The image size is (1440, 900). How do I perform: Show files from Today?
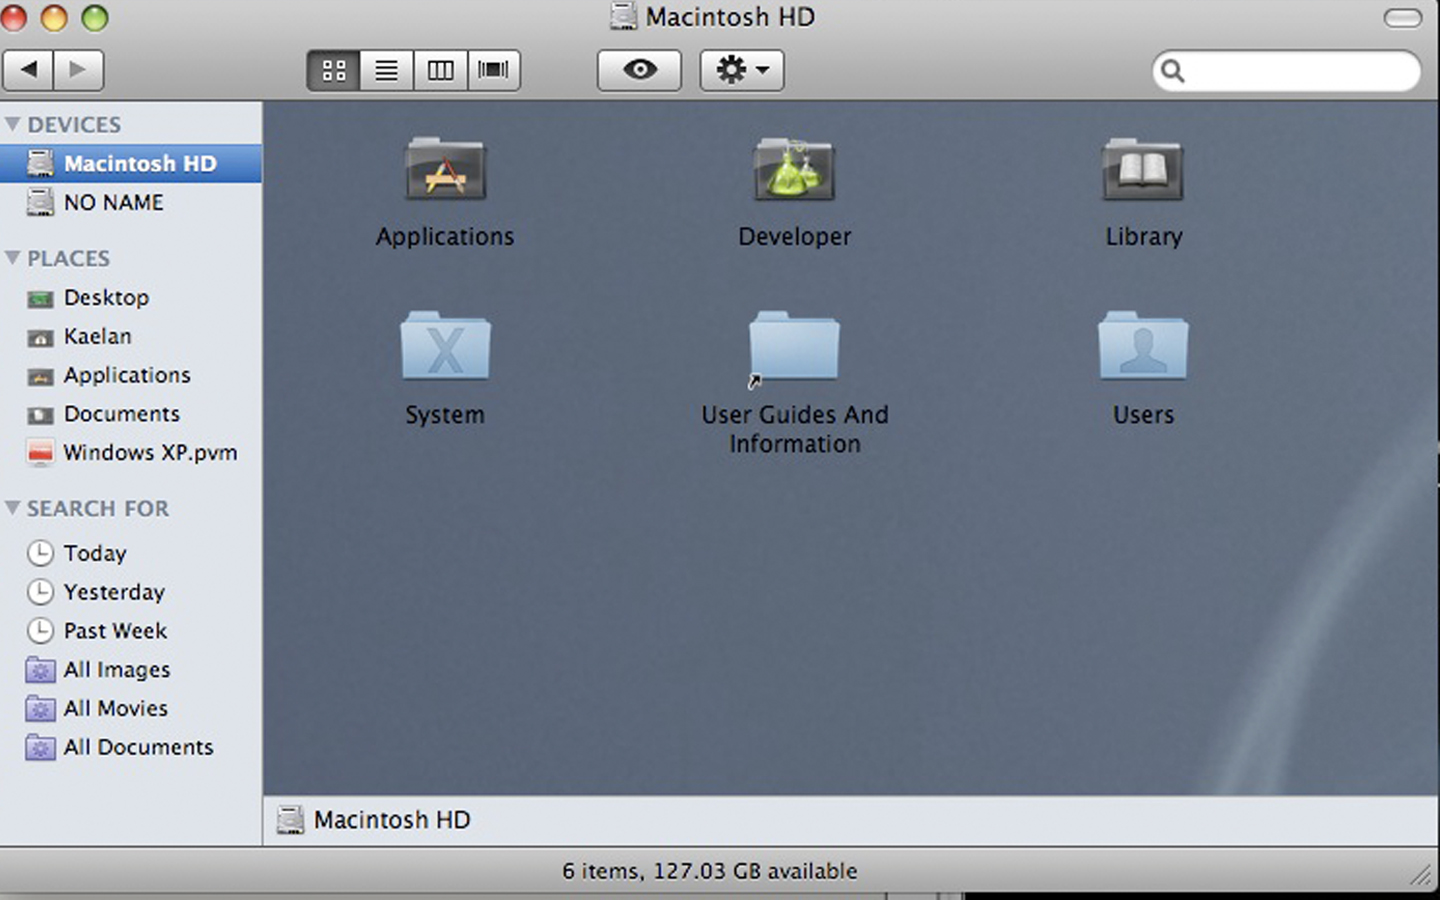131,553
